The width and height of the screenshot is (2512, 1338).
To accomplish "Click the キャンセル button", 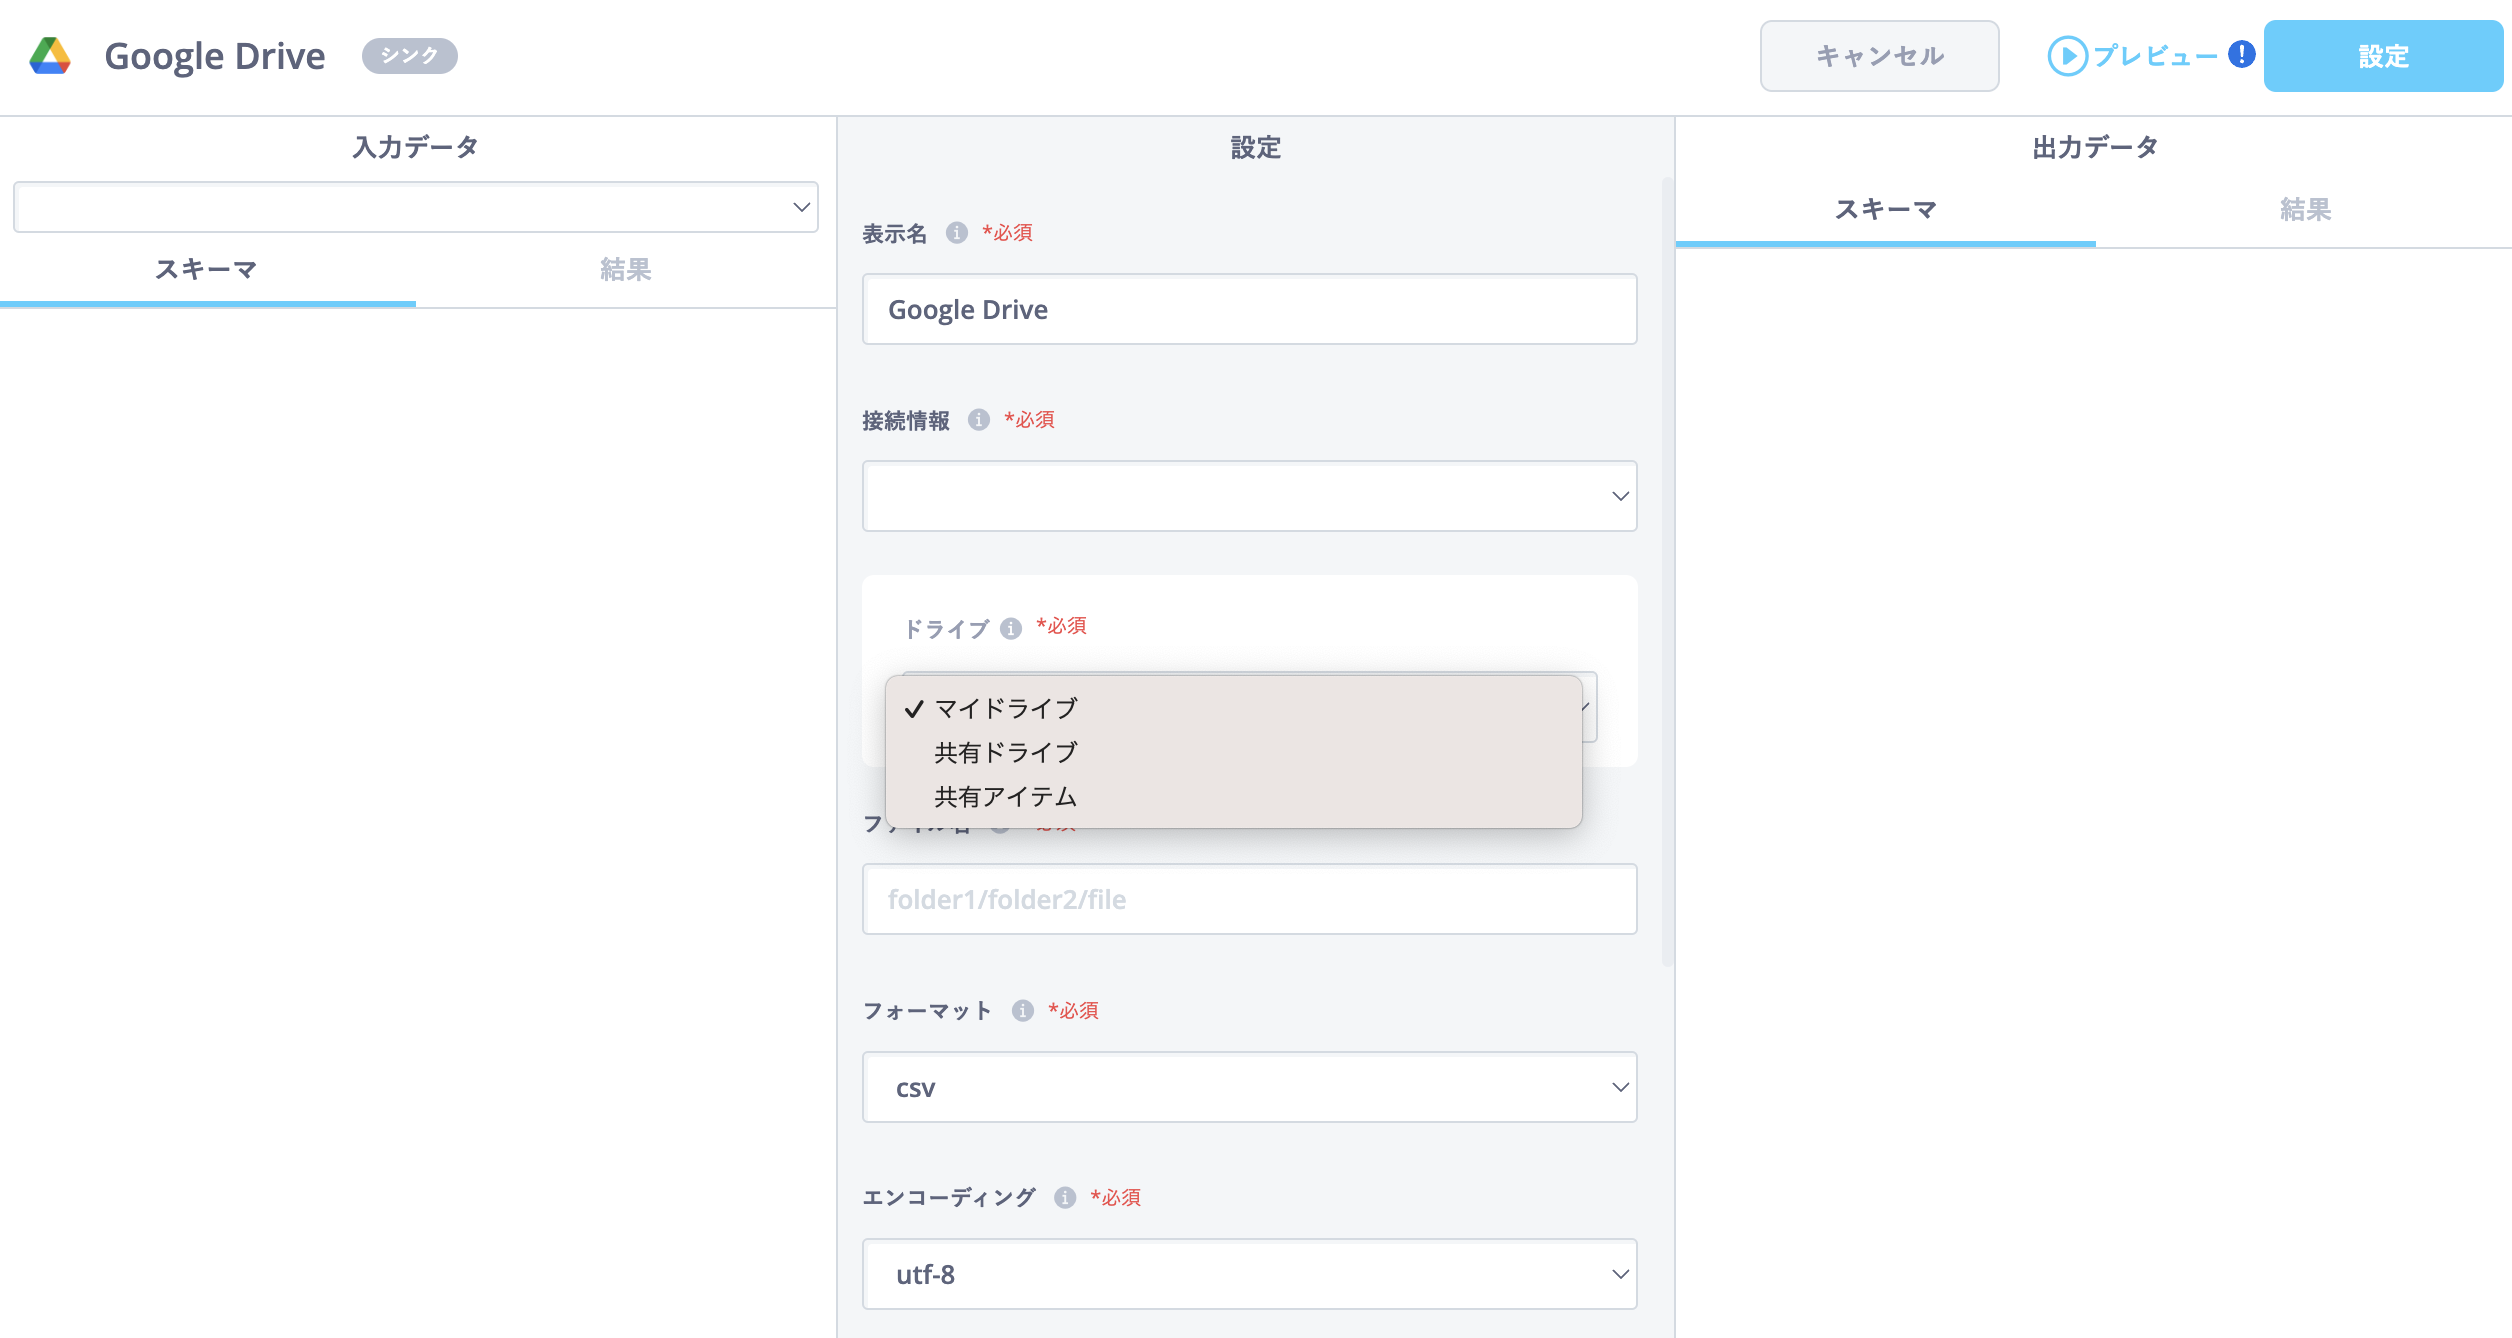I will click(1879, 56).
